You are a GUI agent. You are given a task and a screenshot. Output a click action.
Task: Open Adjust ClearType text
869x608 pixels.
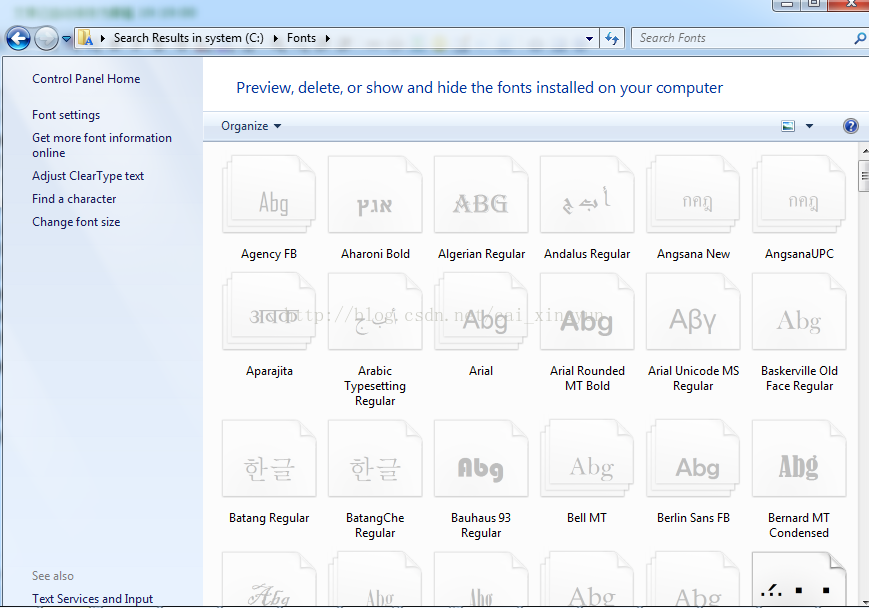coord(88,176)
